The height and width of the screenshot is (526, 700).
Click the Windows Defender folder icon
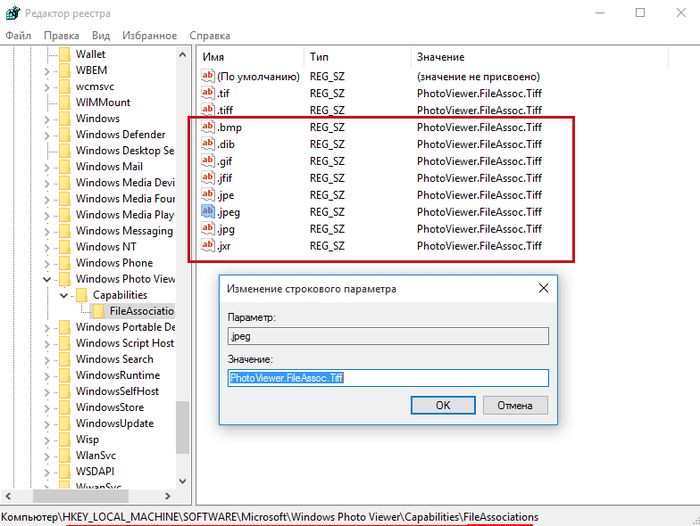coord(65,135)
